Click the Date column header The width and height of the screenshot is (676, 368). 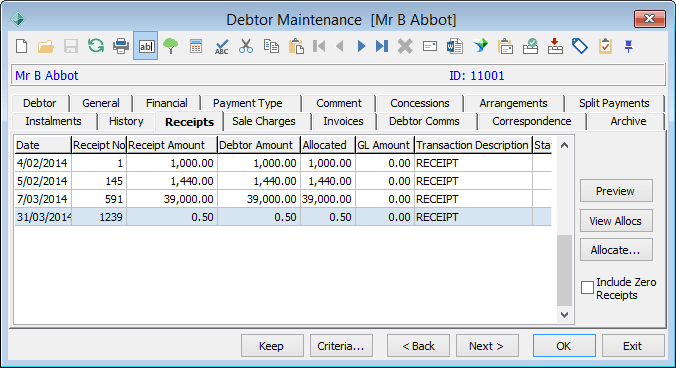[x=43, y=145]
